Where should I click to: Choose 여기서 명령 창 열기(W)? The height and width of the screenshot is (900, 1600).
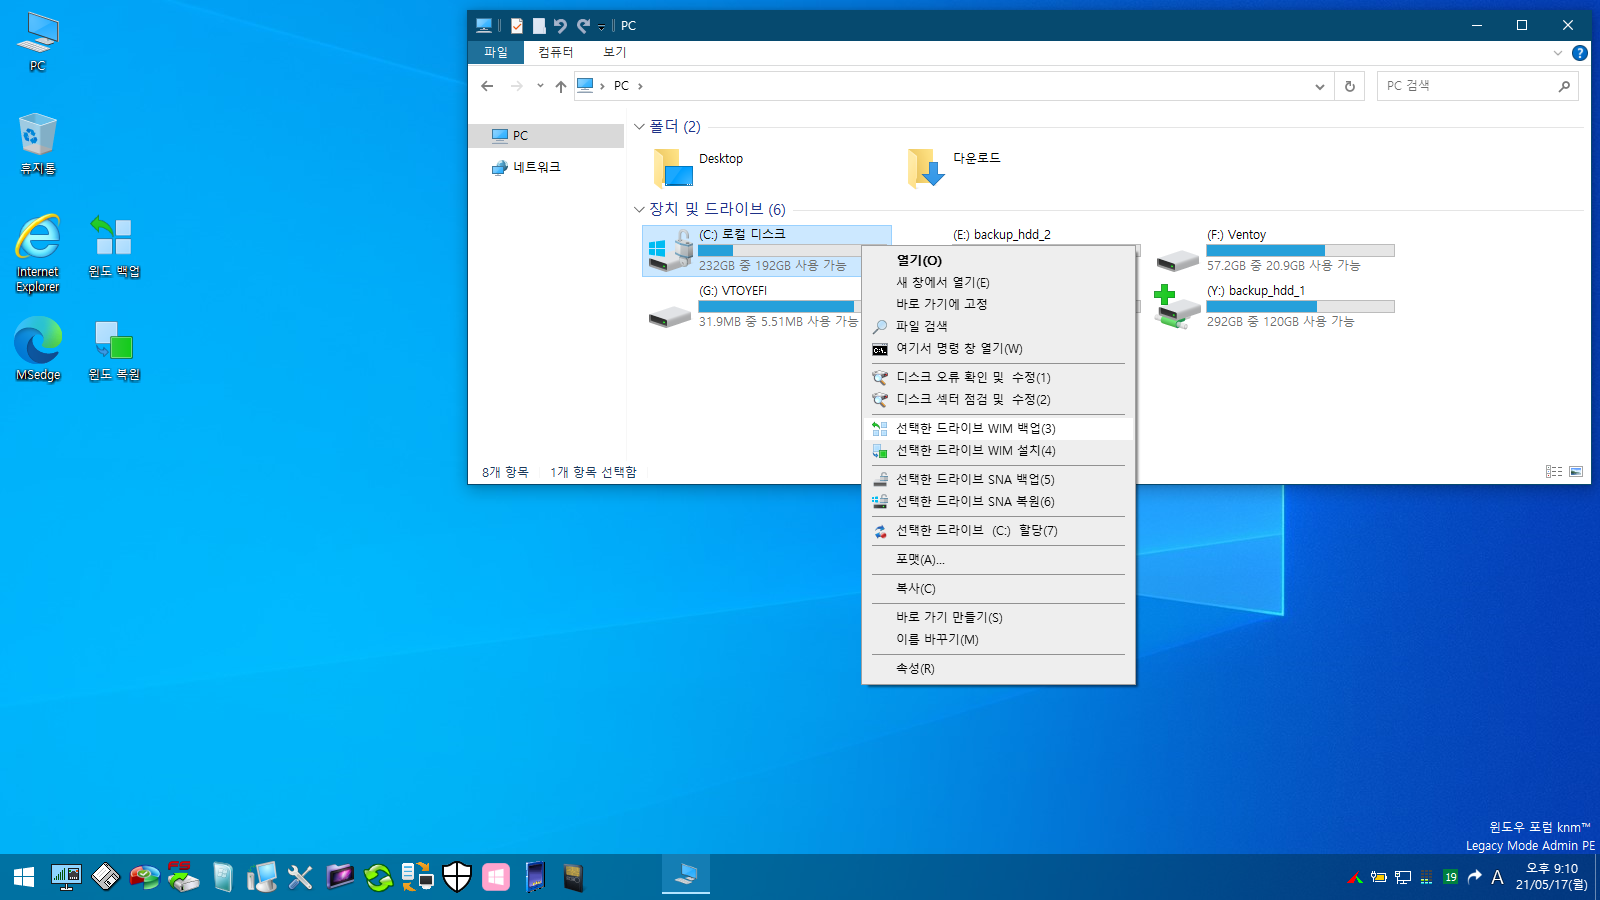click(x=998, y=349)
